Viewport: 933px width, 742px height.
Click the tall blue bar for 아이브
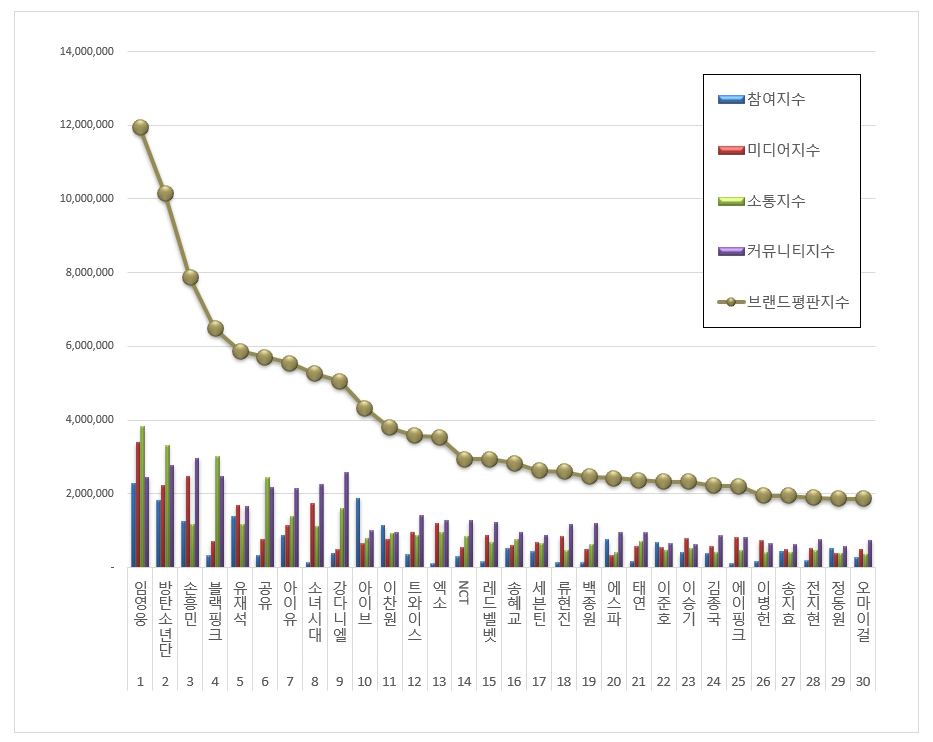(358, 533)
